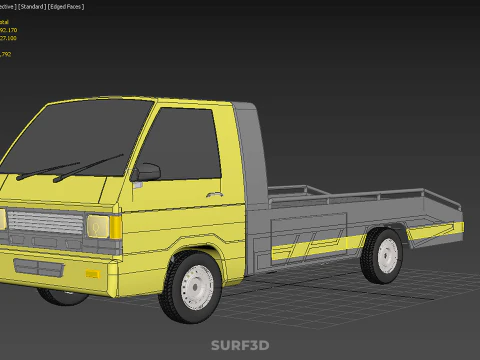Select the truck's rear wheel

[382, 255]
